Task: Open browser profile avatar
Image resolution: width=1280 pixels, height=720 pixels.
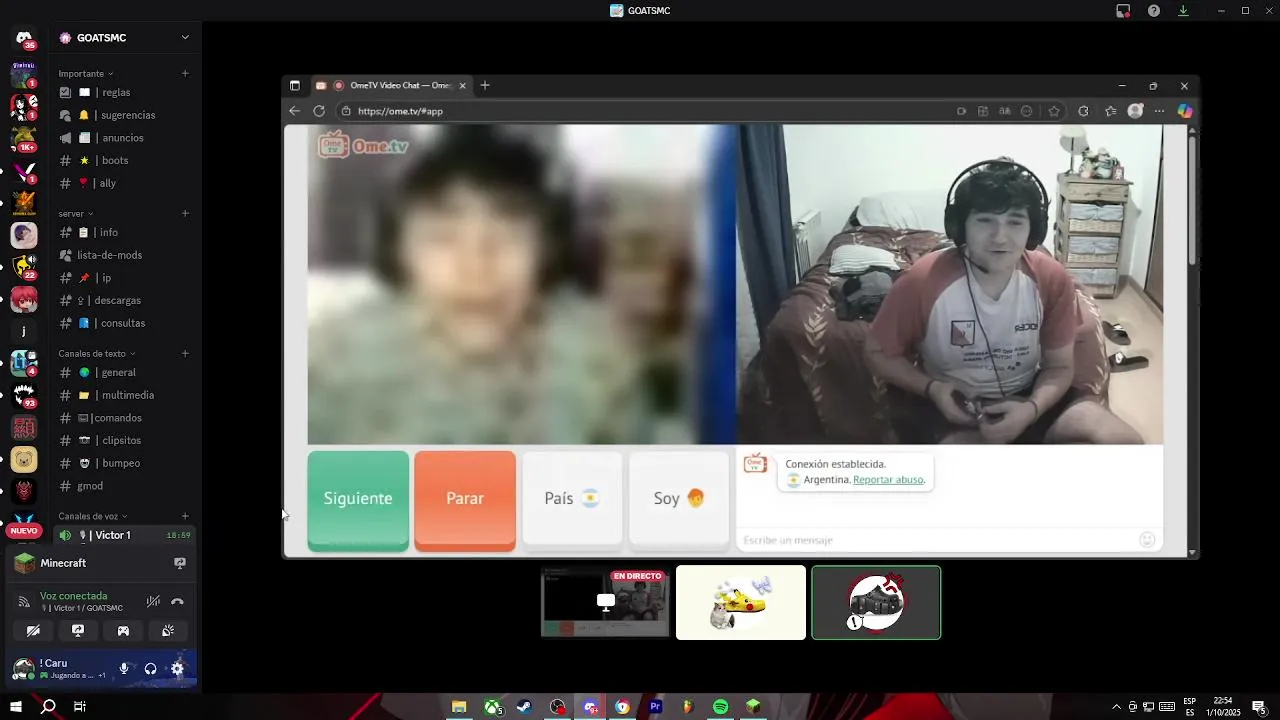Action: point(1135,111)
